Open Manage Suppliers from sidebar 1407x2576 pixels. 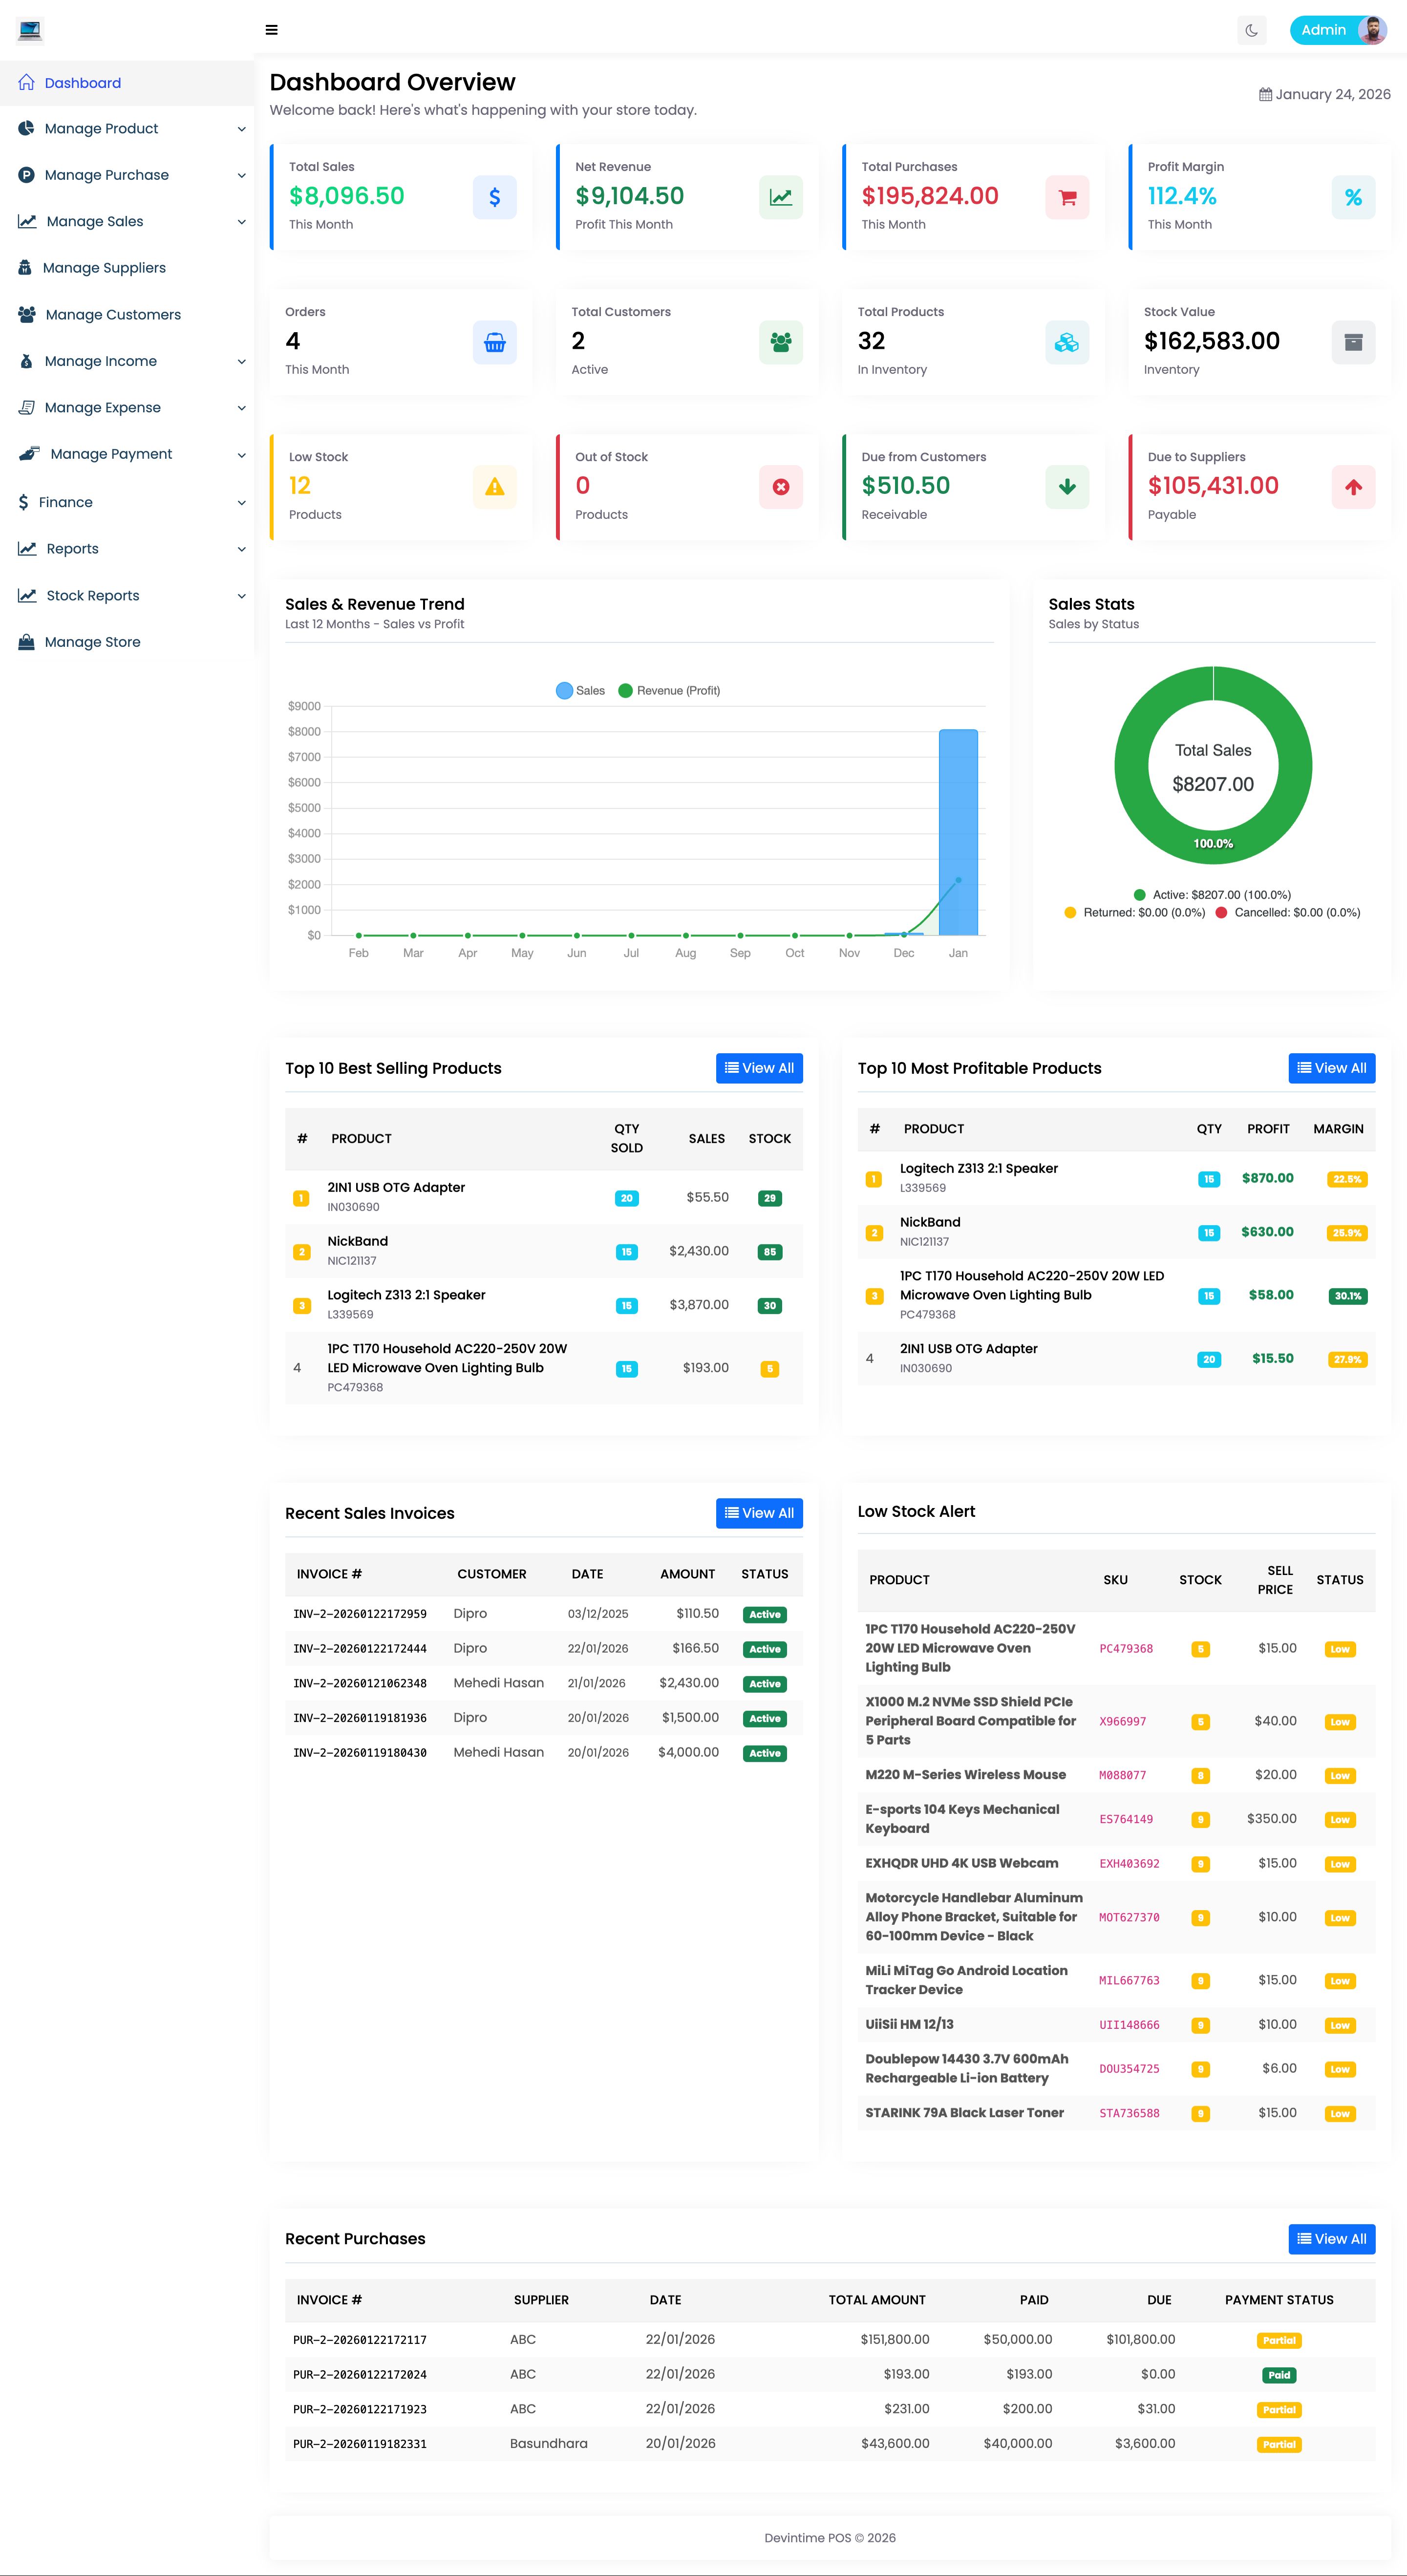104,268
